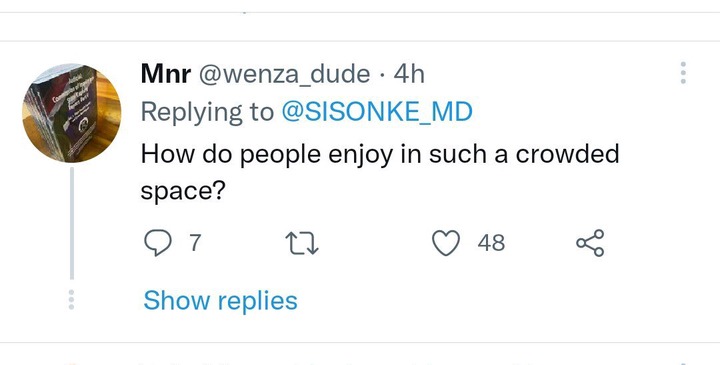Visit the @SISONKE_MD mention link

[377, 112]
